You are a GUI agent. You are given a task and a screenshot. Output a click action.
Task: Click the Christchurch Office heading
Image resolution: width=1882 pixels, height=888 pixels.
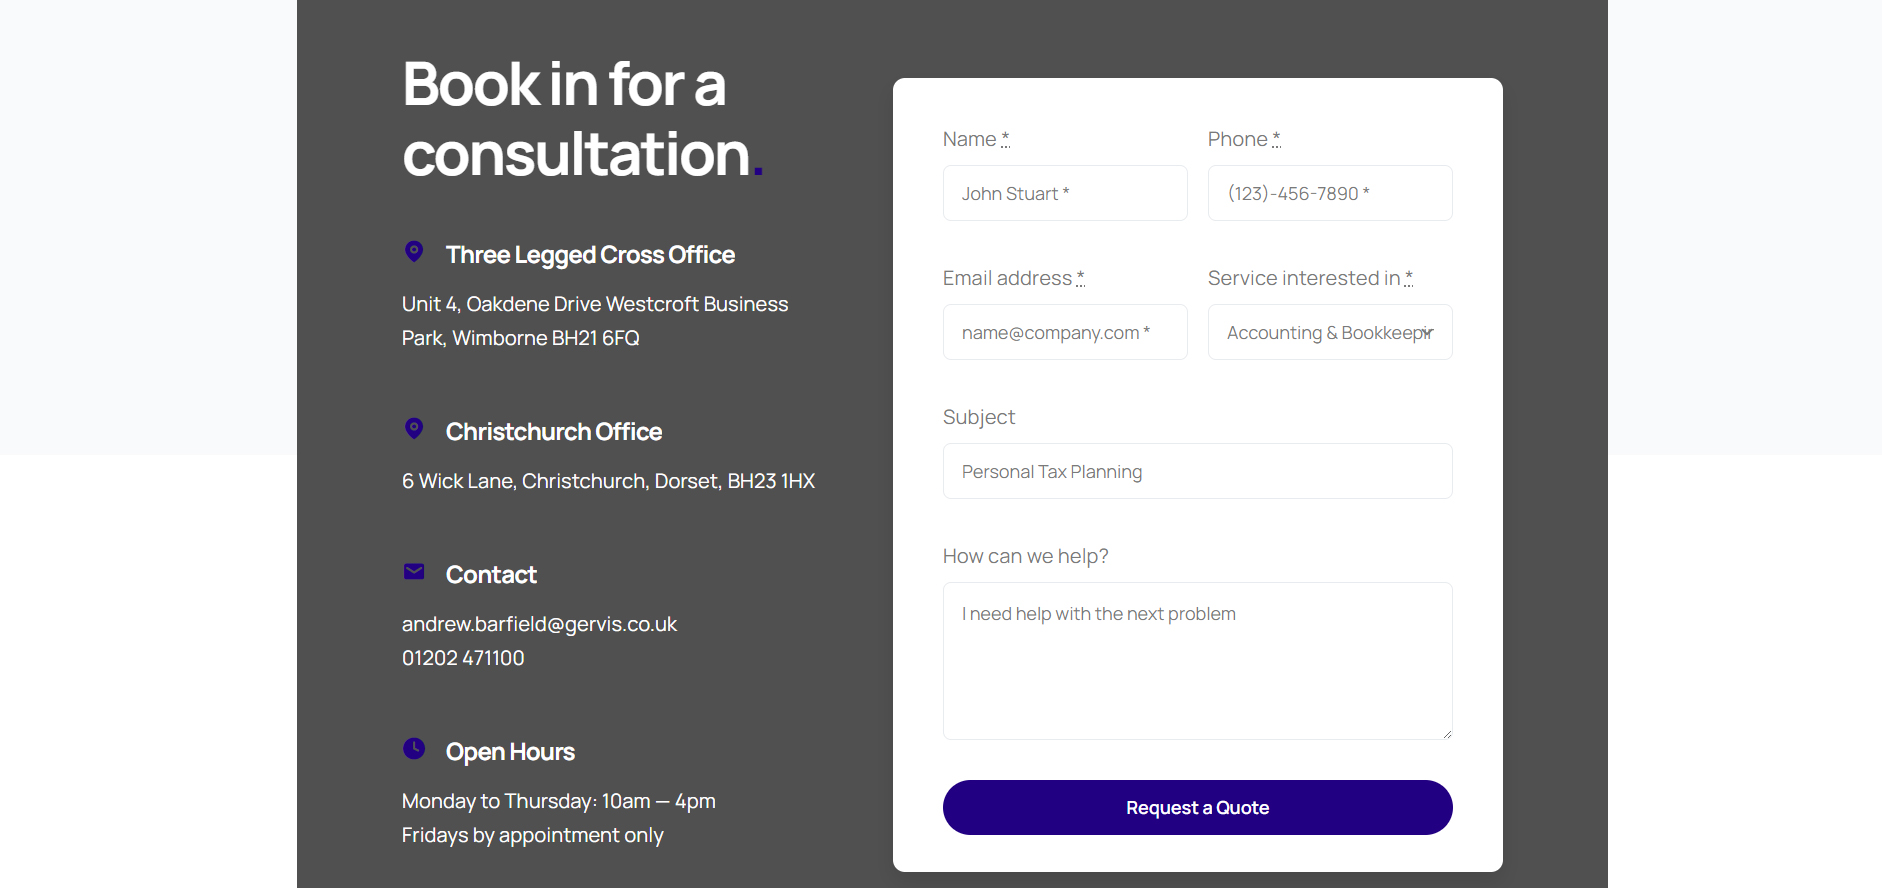click(554, 432)
